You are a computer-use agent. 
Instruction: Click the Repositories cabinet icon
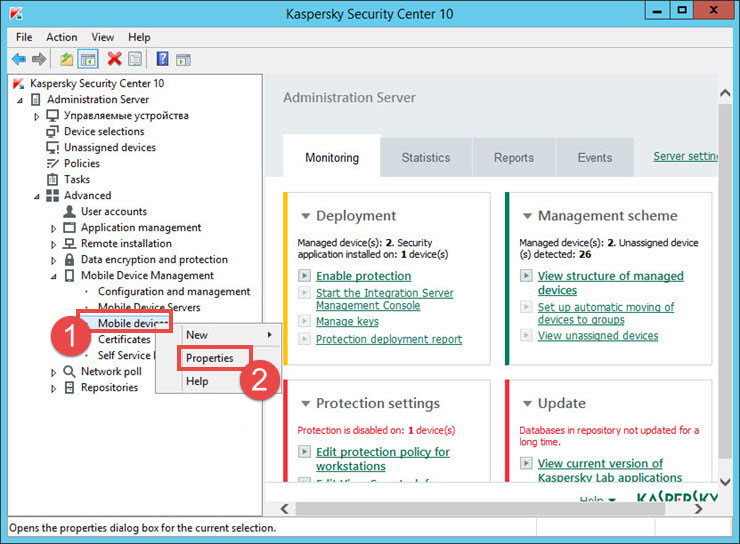pos(69,388)
